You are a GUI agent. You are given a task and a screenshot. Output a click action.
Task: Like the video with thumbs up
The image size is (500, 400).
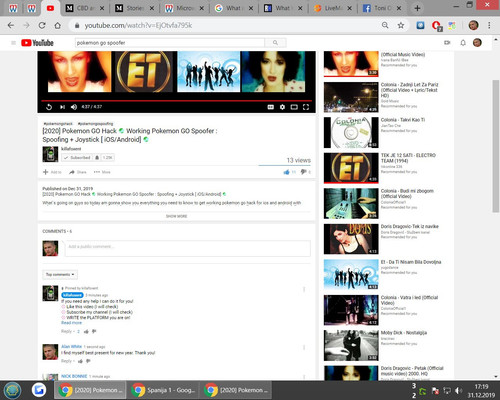coord(286,172)
